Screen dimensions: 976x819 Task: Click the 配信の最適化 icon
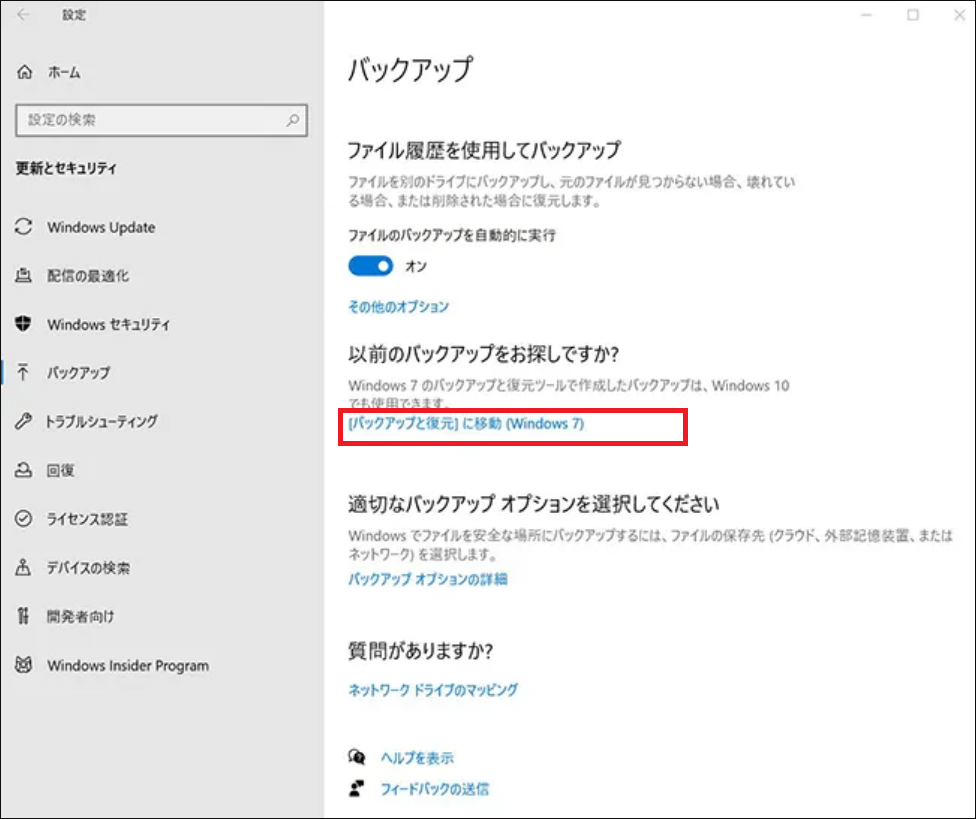(x=24, y=275)
